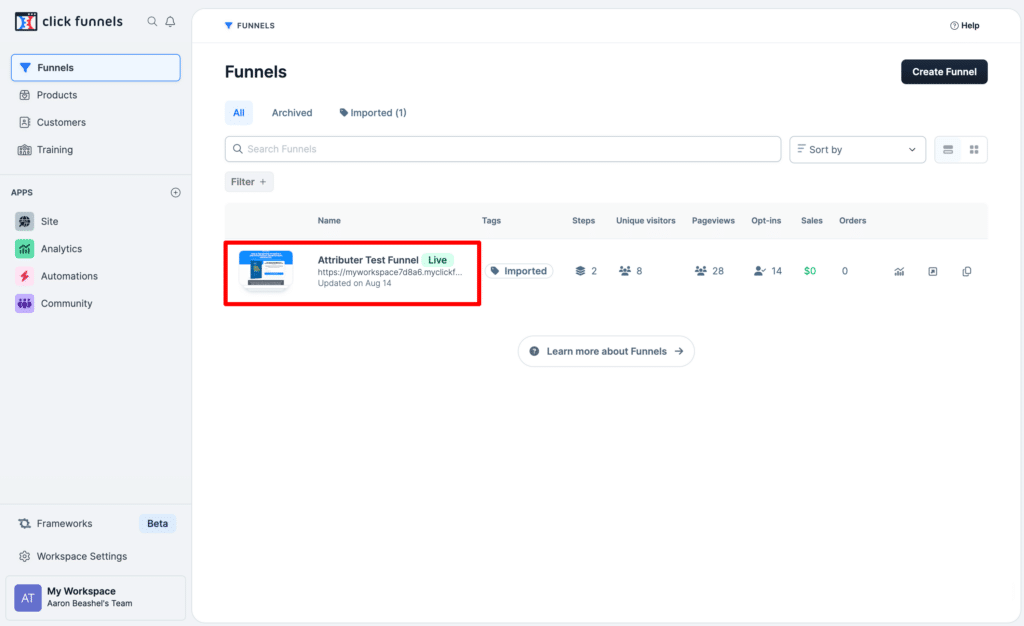This screenshot has width=1024, height=626.
Task: Click the funnel's myworkspace URL
Action: (390, 272)
